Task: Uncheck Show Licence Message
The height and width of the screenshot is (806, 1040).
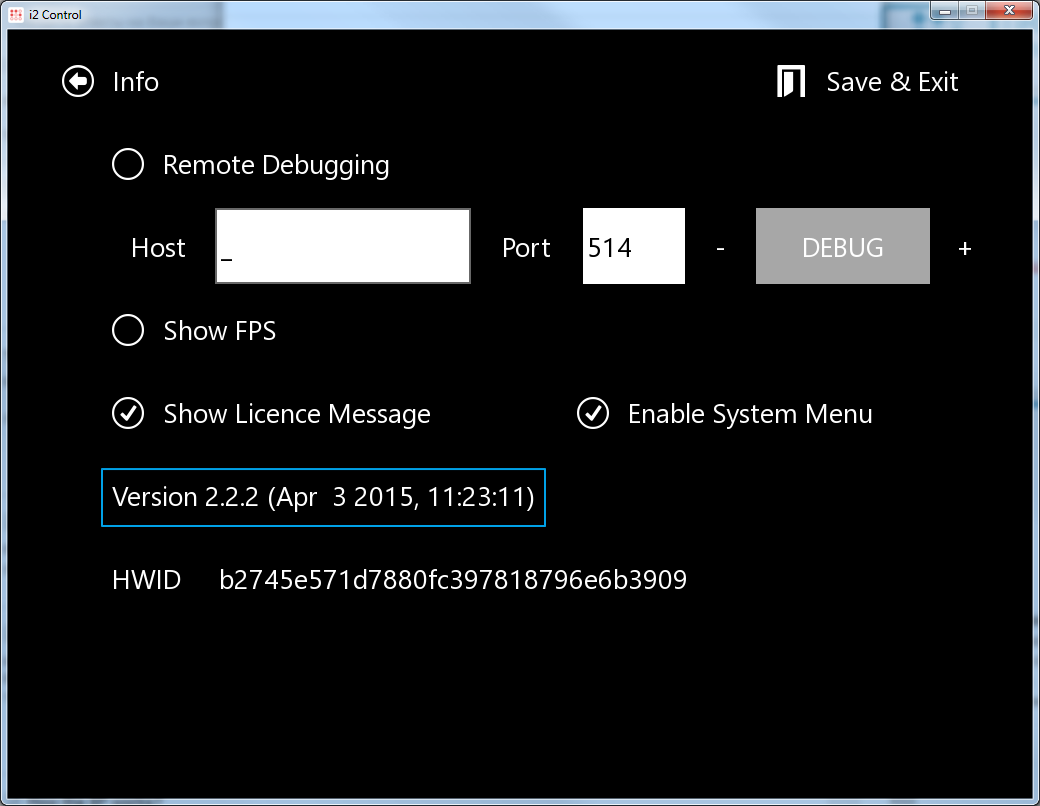Action: tap(128, 413)
